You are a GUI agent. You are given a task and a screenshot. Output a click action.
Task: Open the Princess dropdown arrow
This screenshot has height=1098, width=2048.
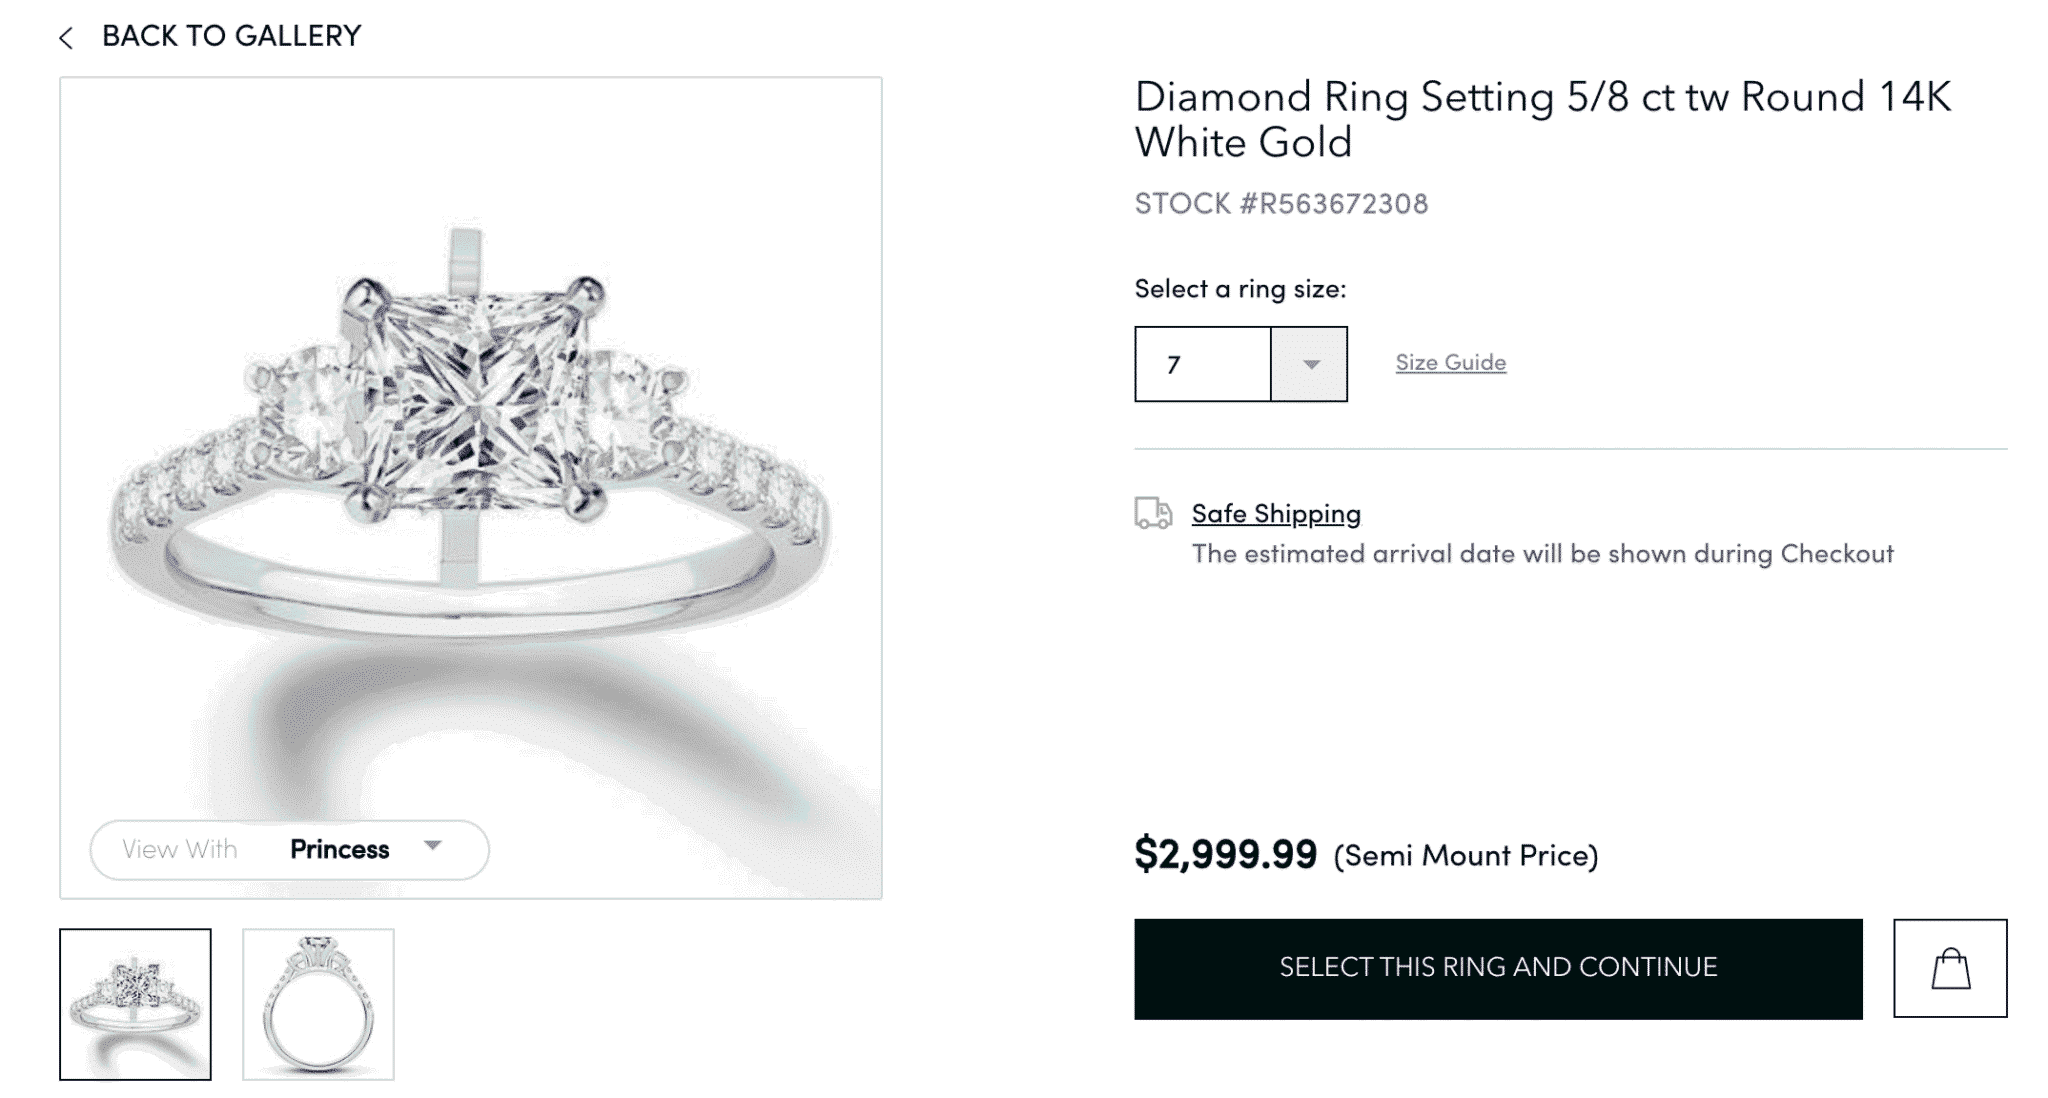tap(434, 849)
